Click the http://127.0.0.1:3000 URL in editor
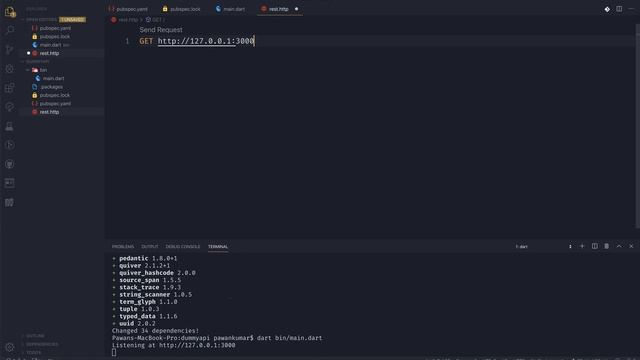Image resolution: width=640 pixels, height=360 pixels. pos(206,41)
